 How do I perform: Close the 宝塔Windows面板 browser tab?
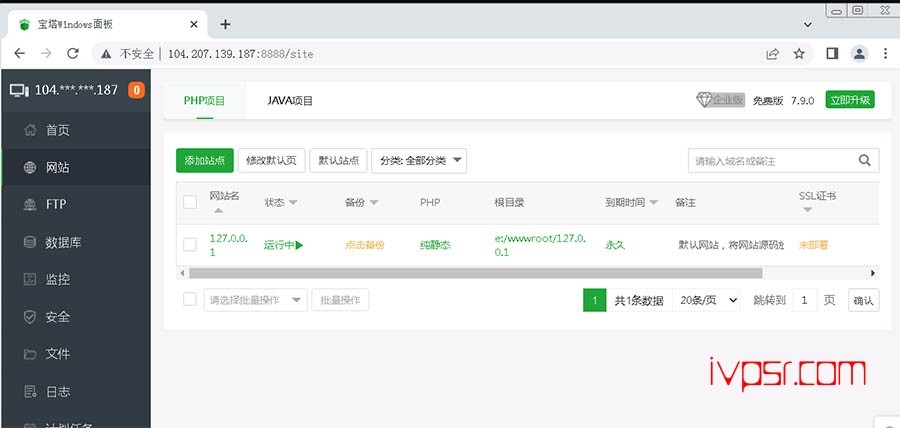pyautogui.click(x=194, y=25)
